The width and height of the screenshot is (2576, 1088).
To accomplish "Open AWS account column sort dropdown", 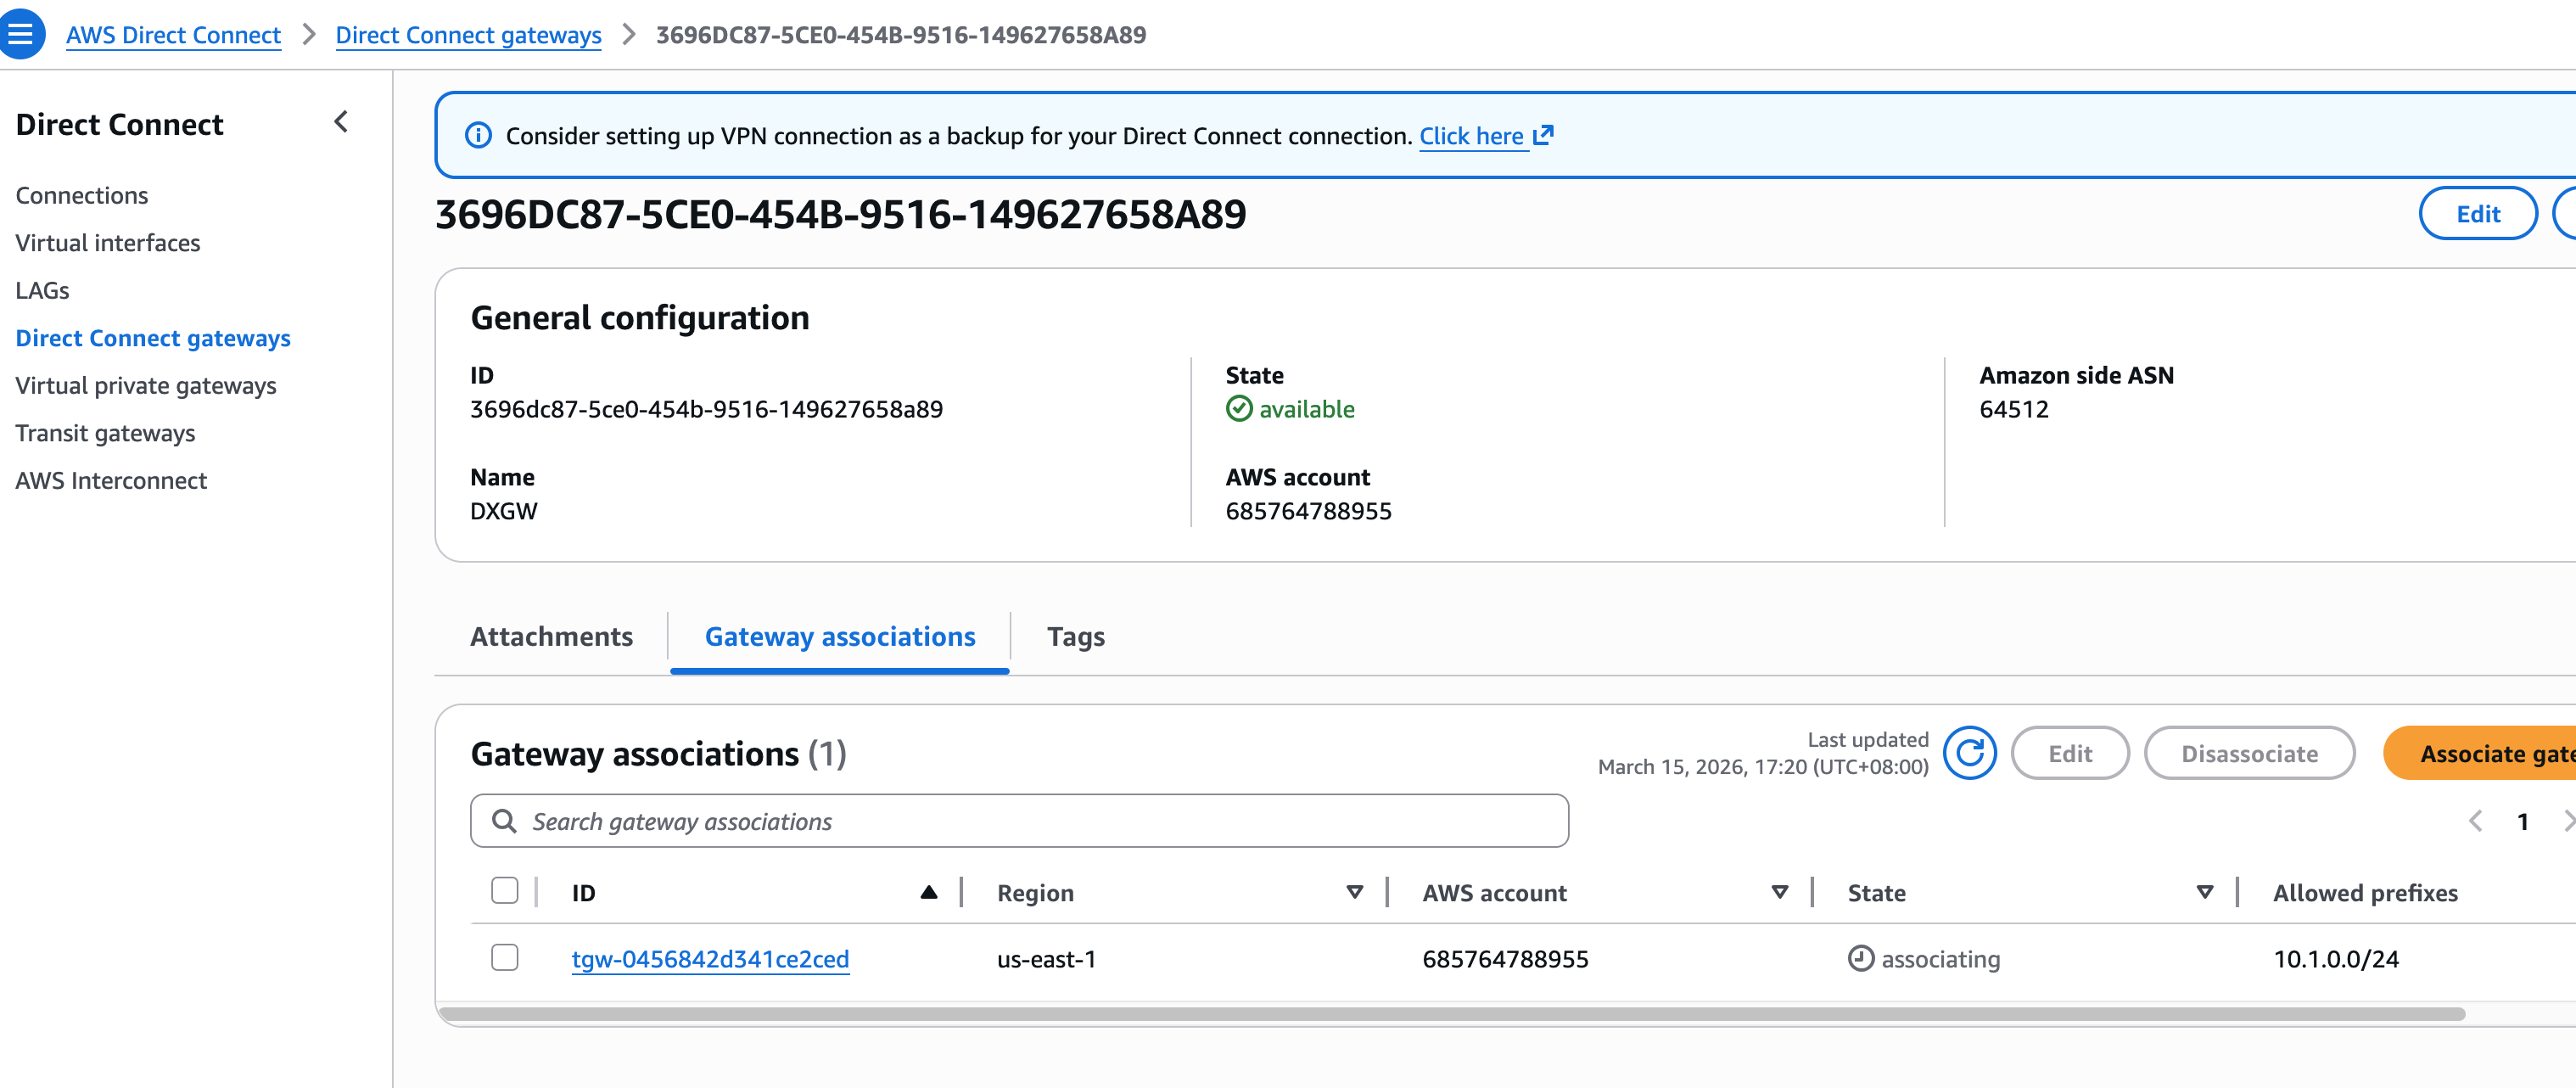I will click(x=1779, y=892).
